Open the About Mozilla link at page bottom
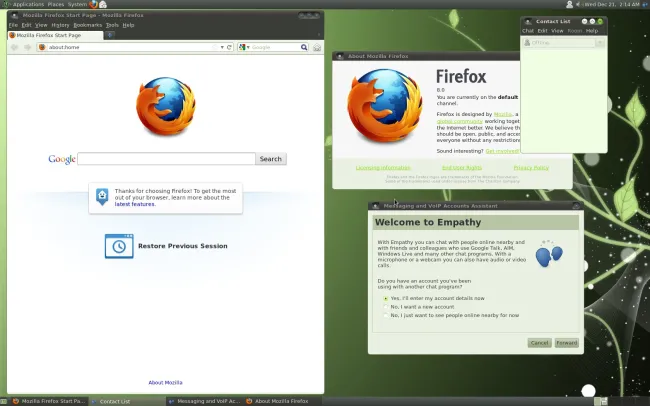 [x=165, y=382]
